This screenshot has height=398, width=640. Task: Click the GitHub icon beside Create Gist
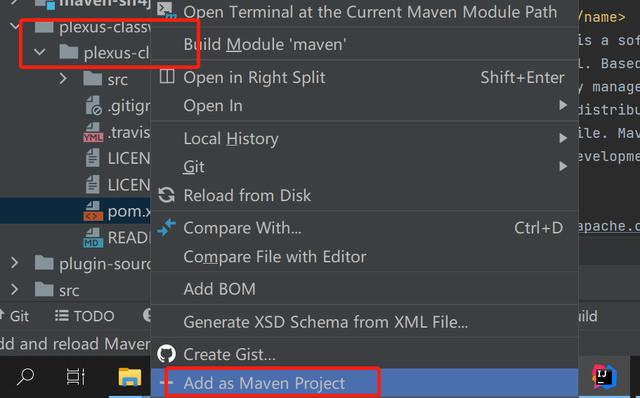click(x=167, y=354)
